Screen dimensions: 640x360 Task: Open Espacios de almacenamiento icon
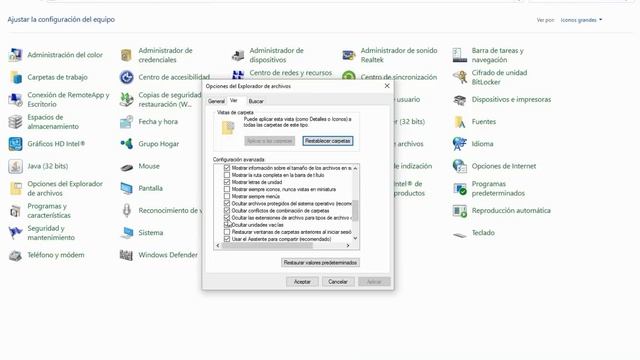coord(16,122)
